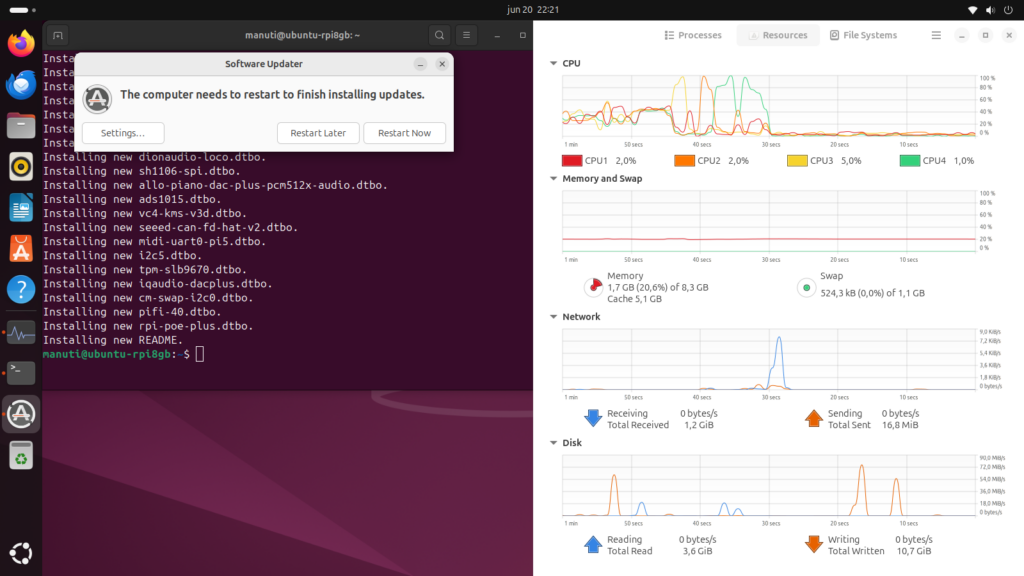Switch to the Processes tab
Viewport: 1024px width, 576px height.
(693, 35)
